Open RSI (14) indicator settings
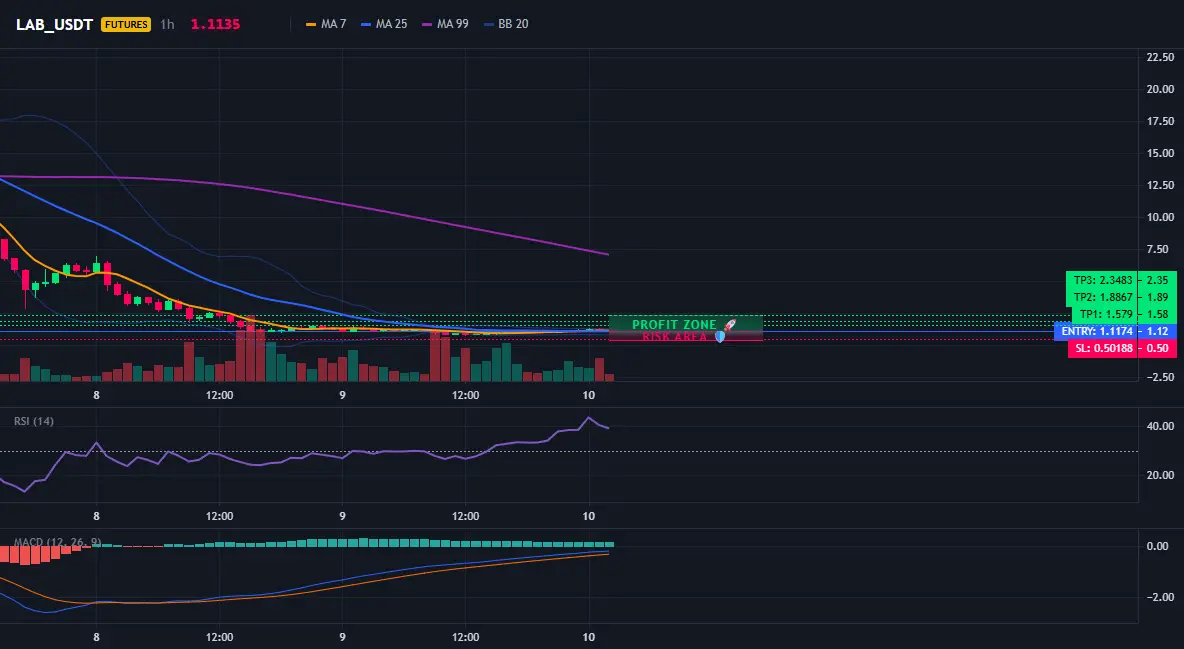The width and height of the screenshot is (1184, 649). pos(34,421)
